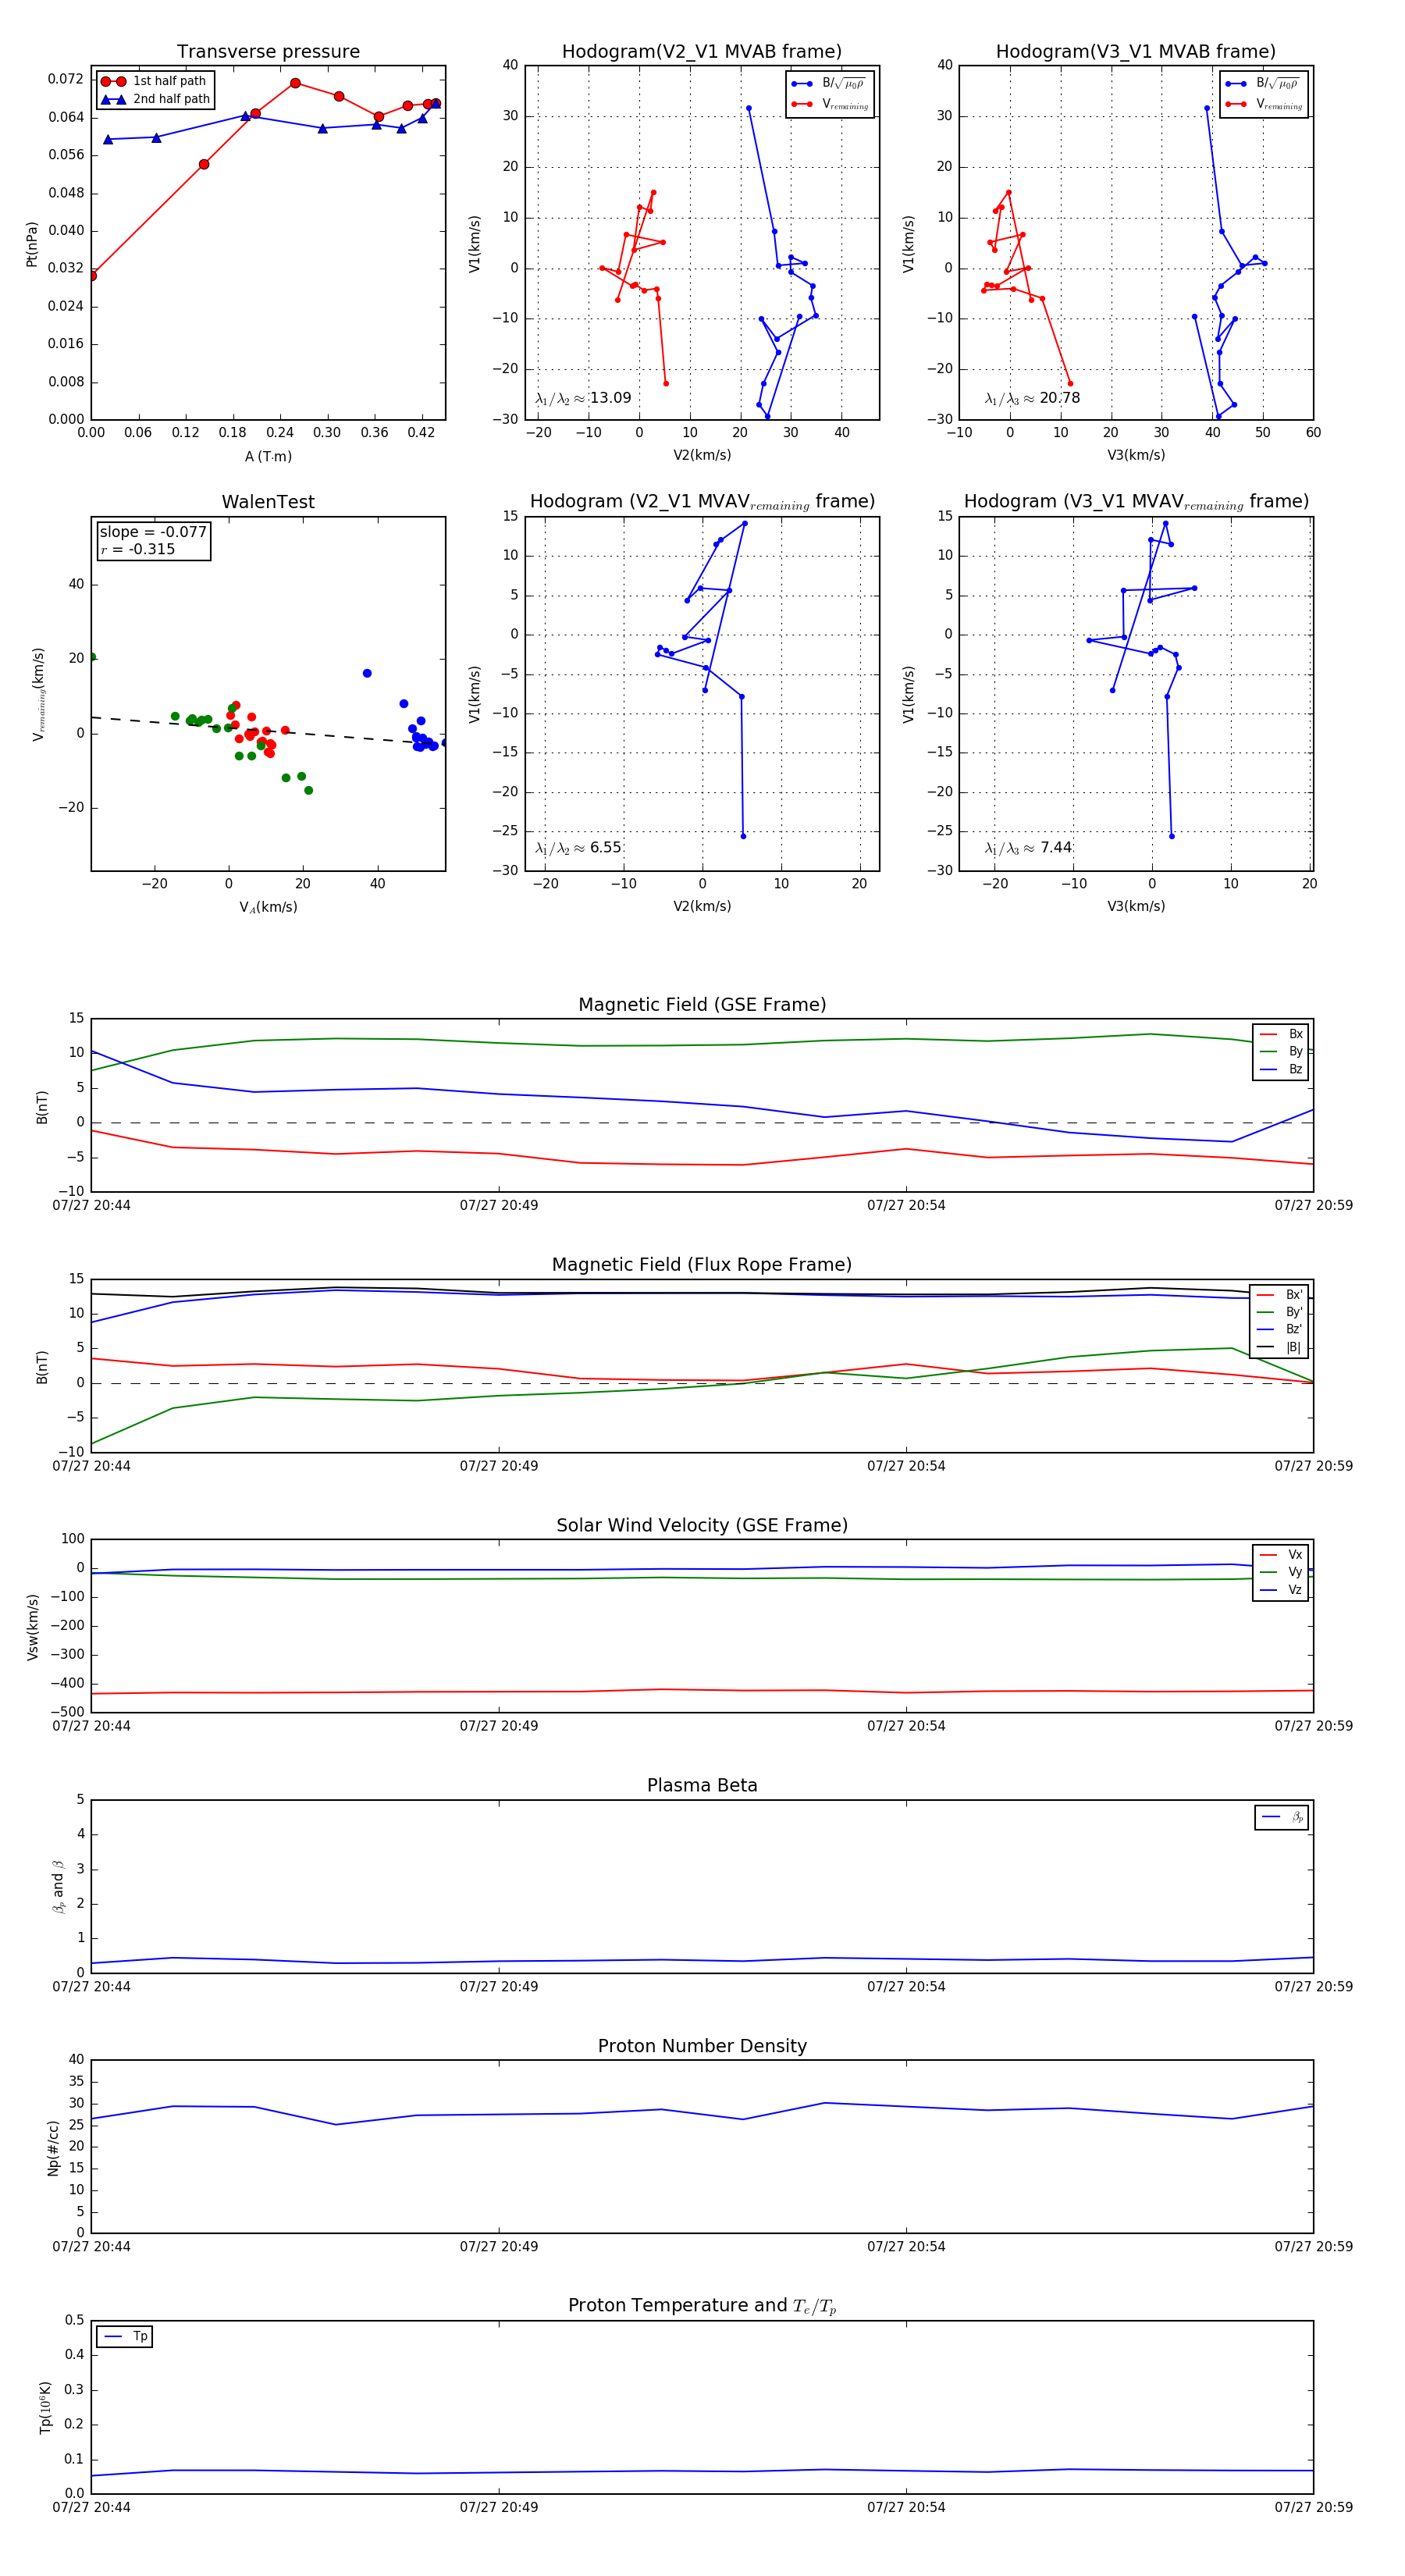Click the 'Hodogram(V2_V1 MVAB frame)' title

pos(701,52)
